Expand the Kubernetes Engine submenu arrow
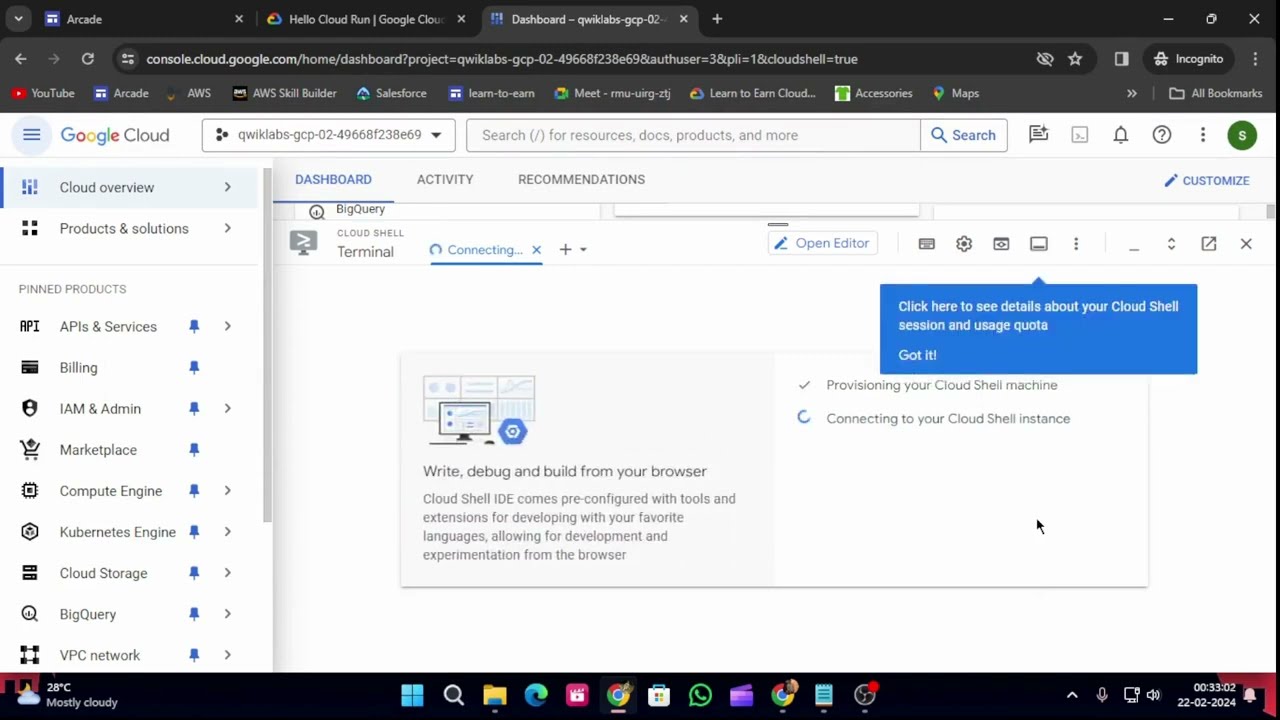This screenshot has height=720, width=1280. tap(227, 531)
